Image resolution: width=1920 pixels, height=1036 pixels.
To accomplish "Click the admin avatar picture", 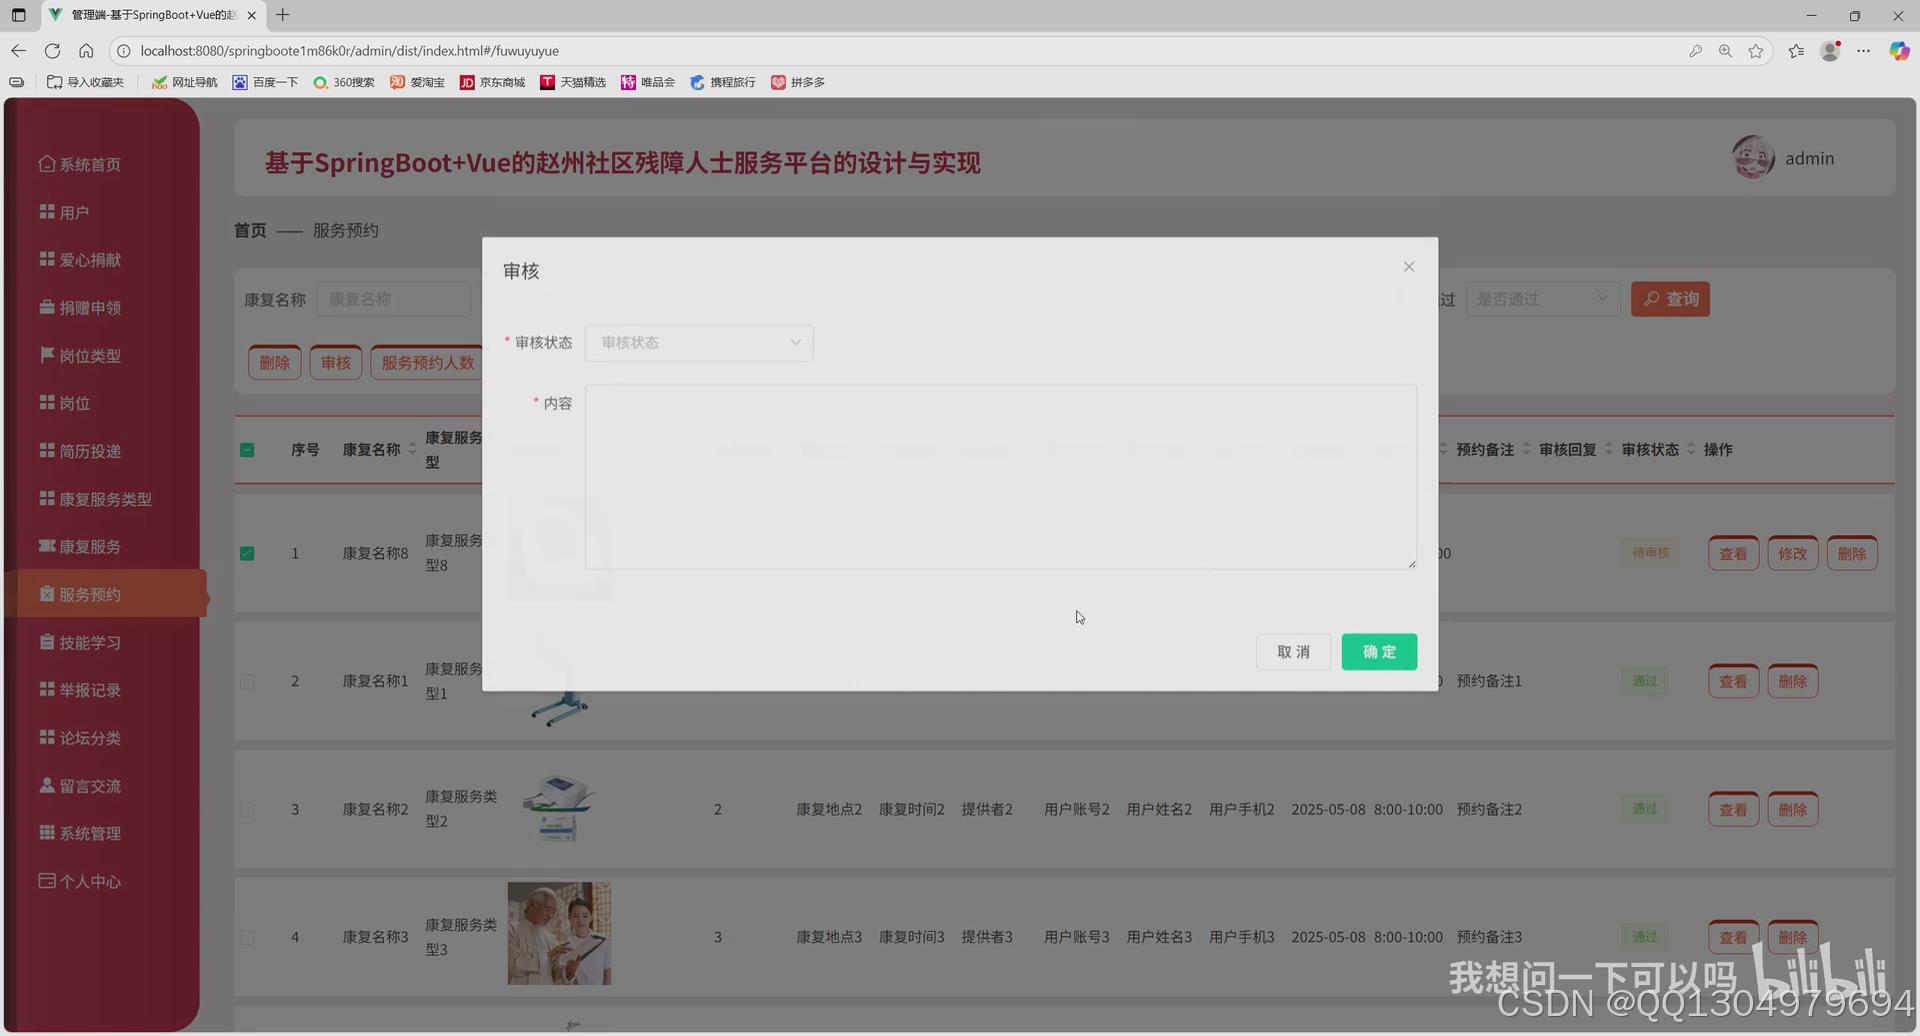I will click(x=1753, y=157).
